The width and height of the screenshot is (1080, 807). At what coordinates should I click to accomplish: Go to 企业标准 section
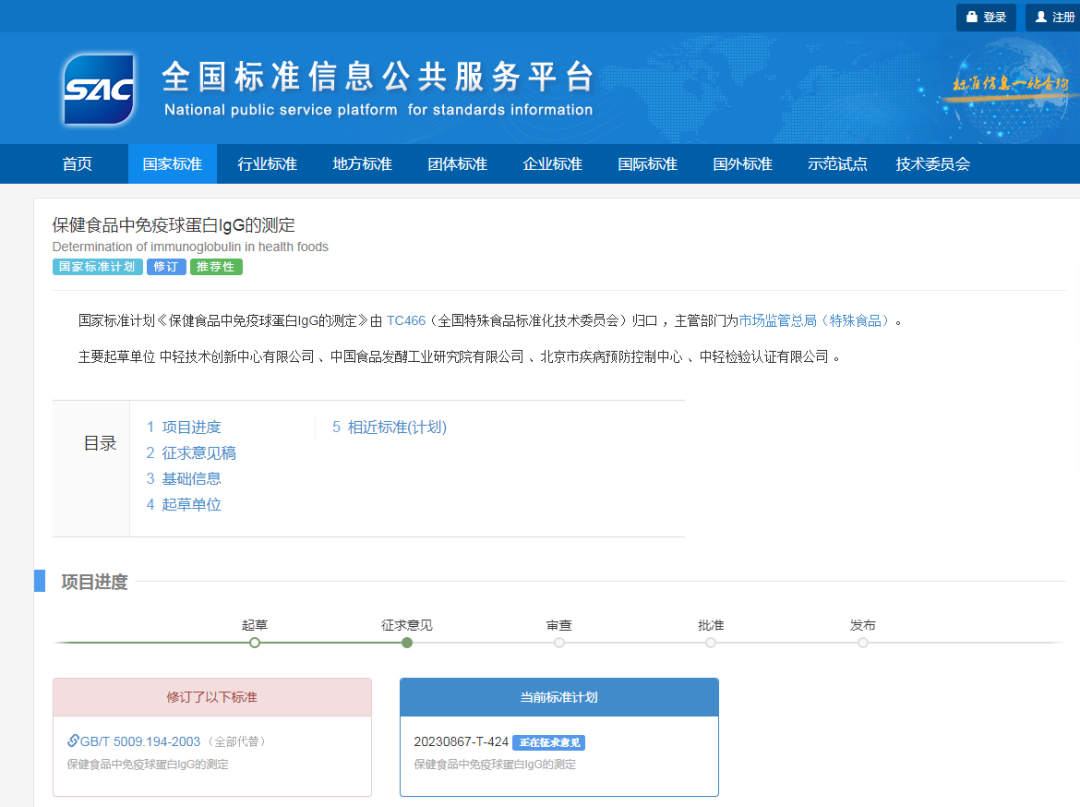tap(552, 164)
